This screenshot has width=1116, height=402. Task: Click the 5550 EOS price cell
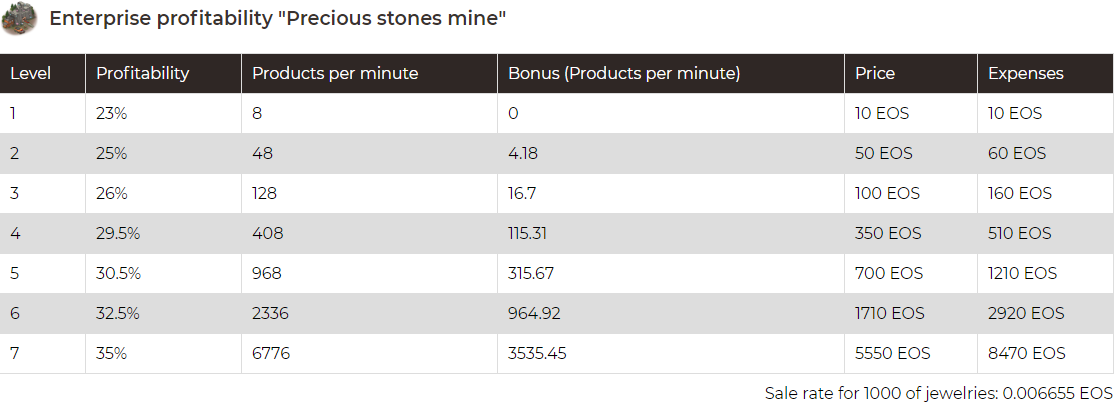click(892, 353)
